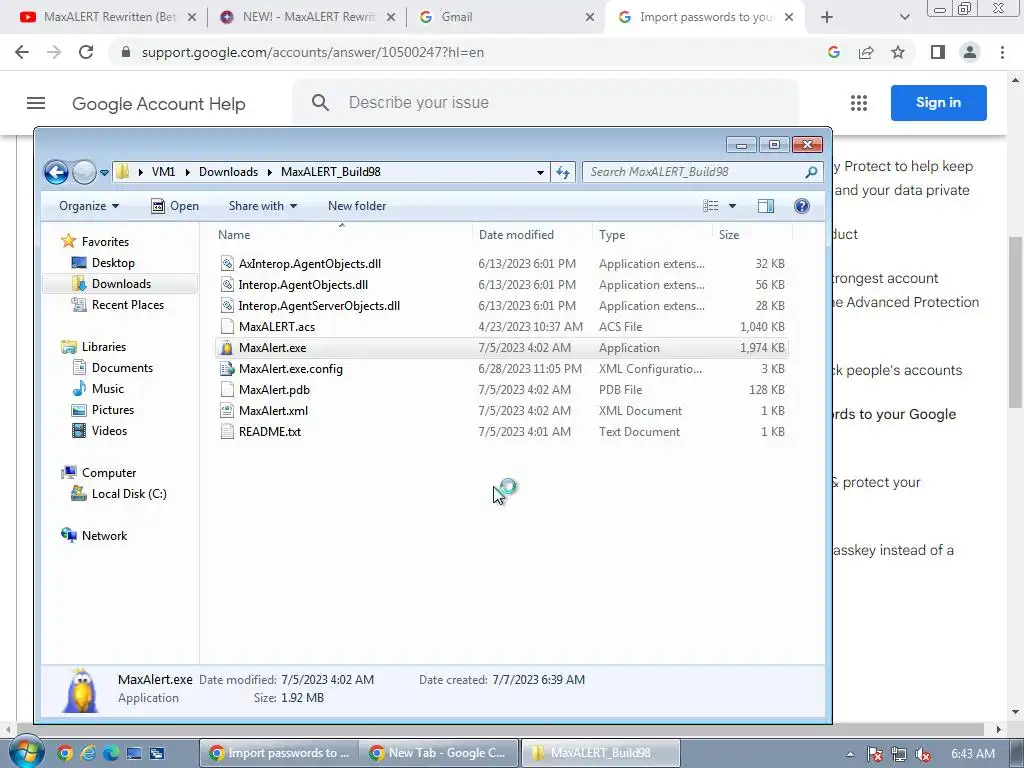Click the refresh button next to address bar in Explorer
1024x768 pixels.
(x=562, y=172)
